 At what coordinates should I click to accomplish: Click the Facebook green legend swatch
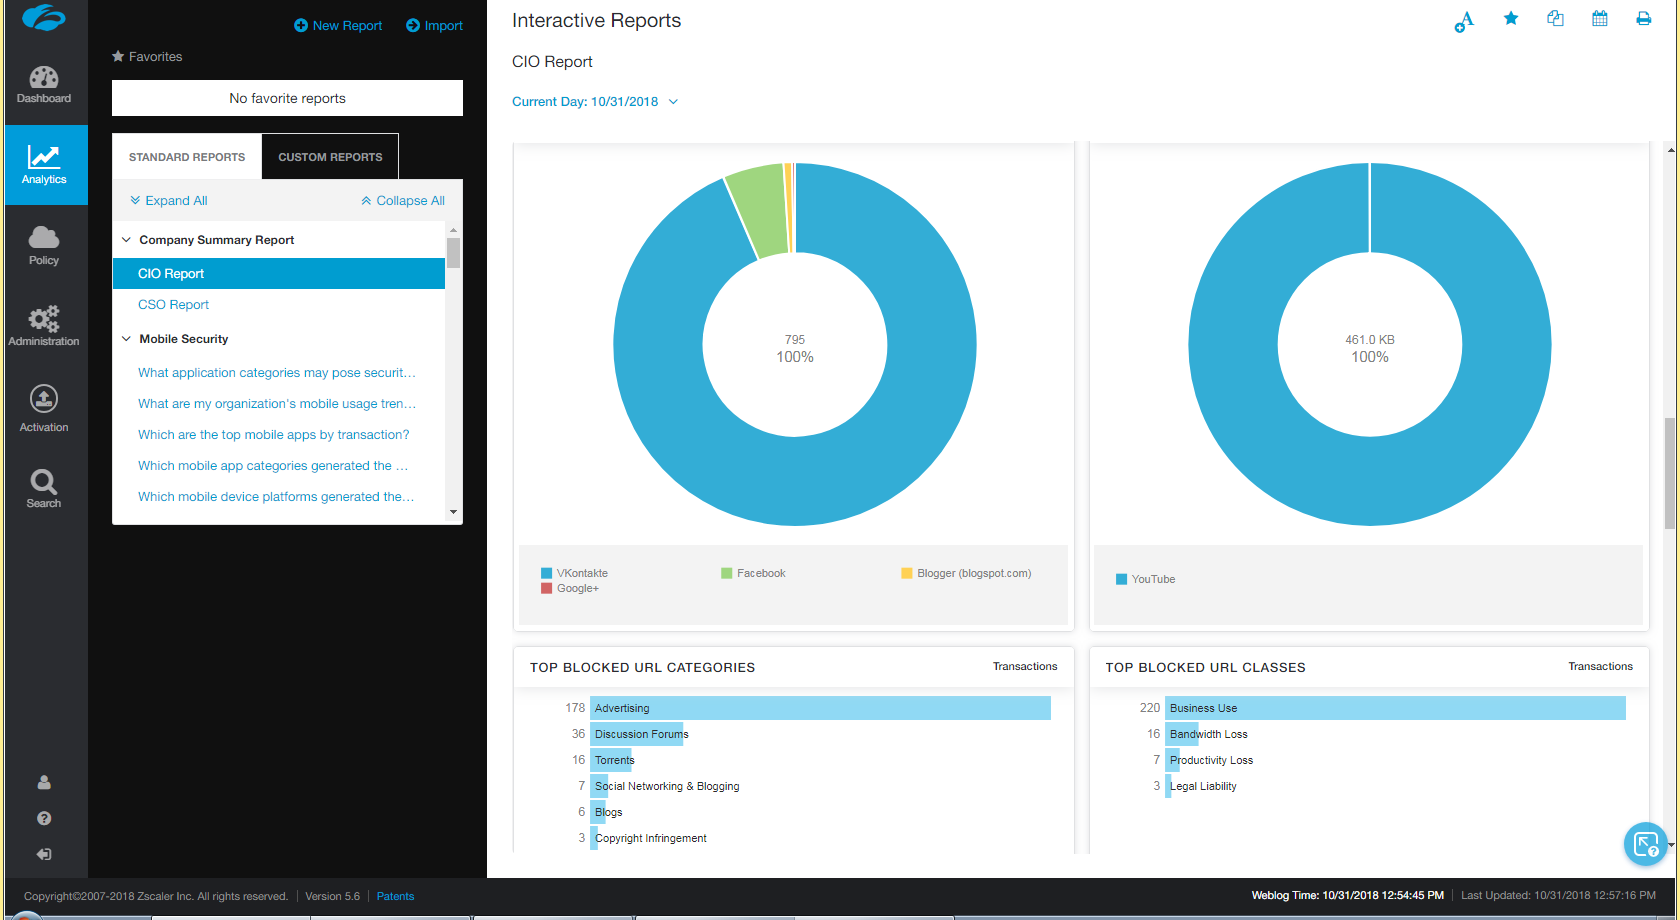coord(727,573)
